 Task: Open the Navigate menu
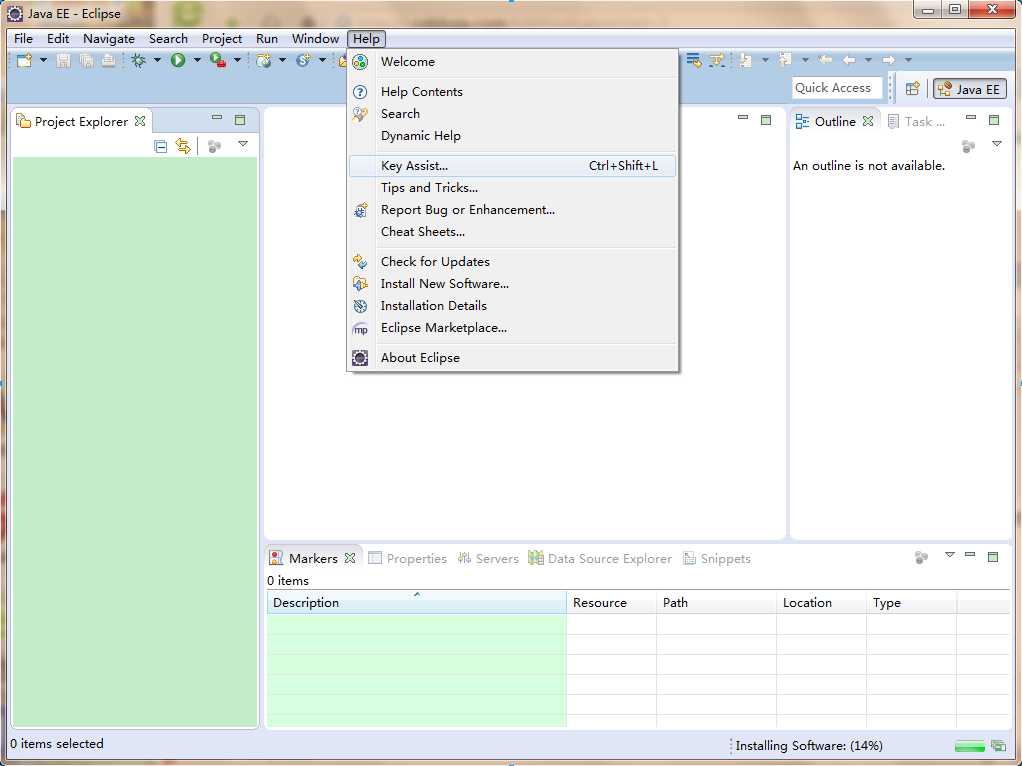click(109, 38)
